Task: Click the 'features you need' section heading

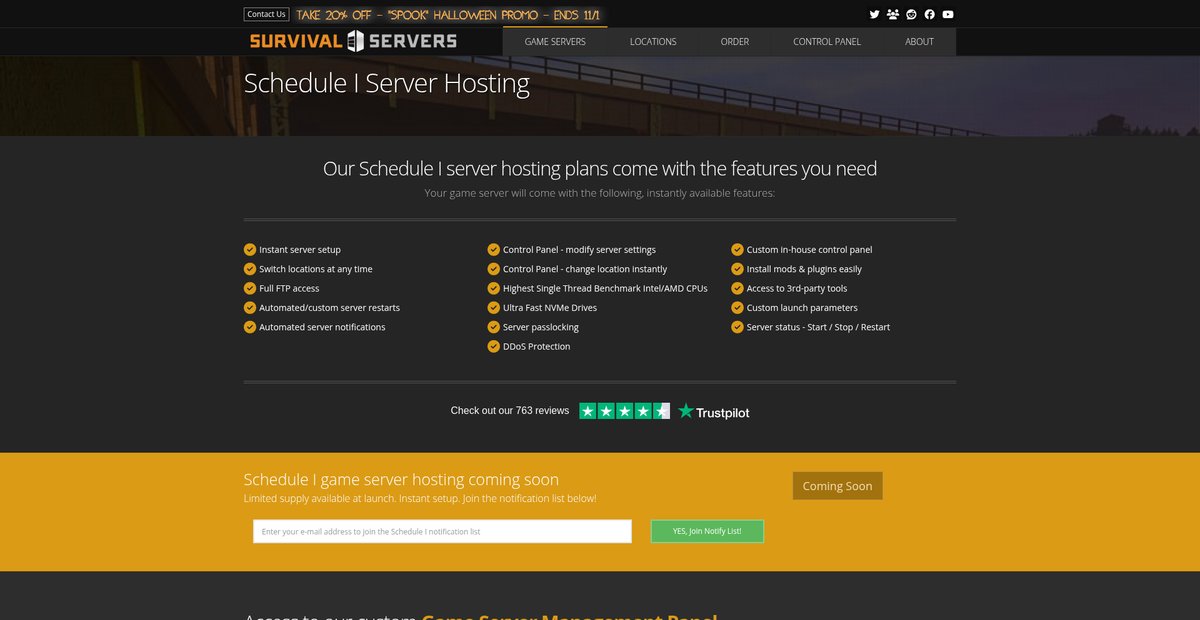Action: pyautogui.click(x=600, y=168)
